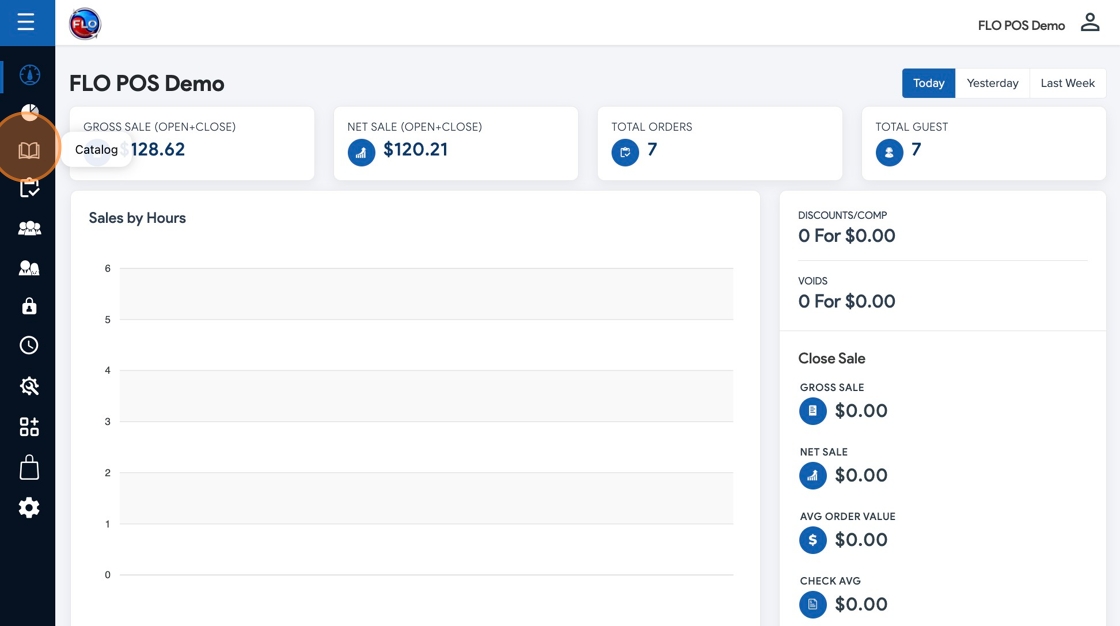The image size is (1120, 626).
Task: Click the FLO logo
Action: [x=85, y=23]
